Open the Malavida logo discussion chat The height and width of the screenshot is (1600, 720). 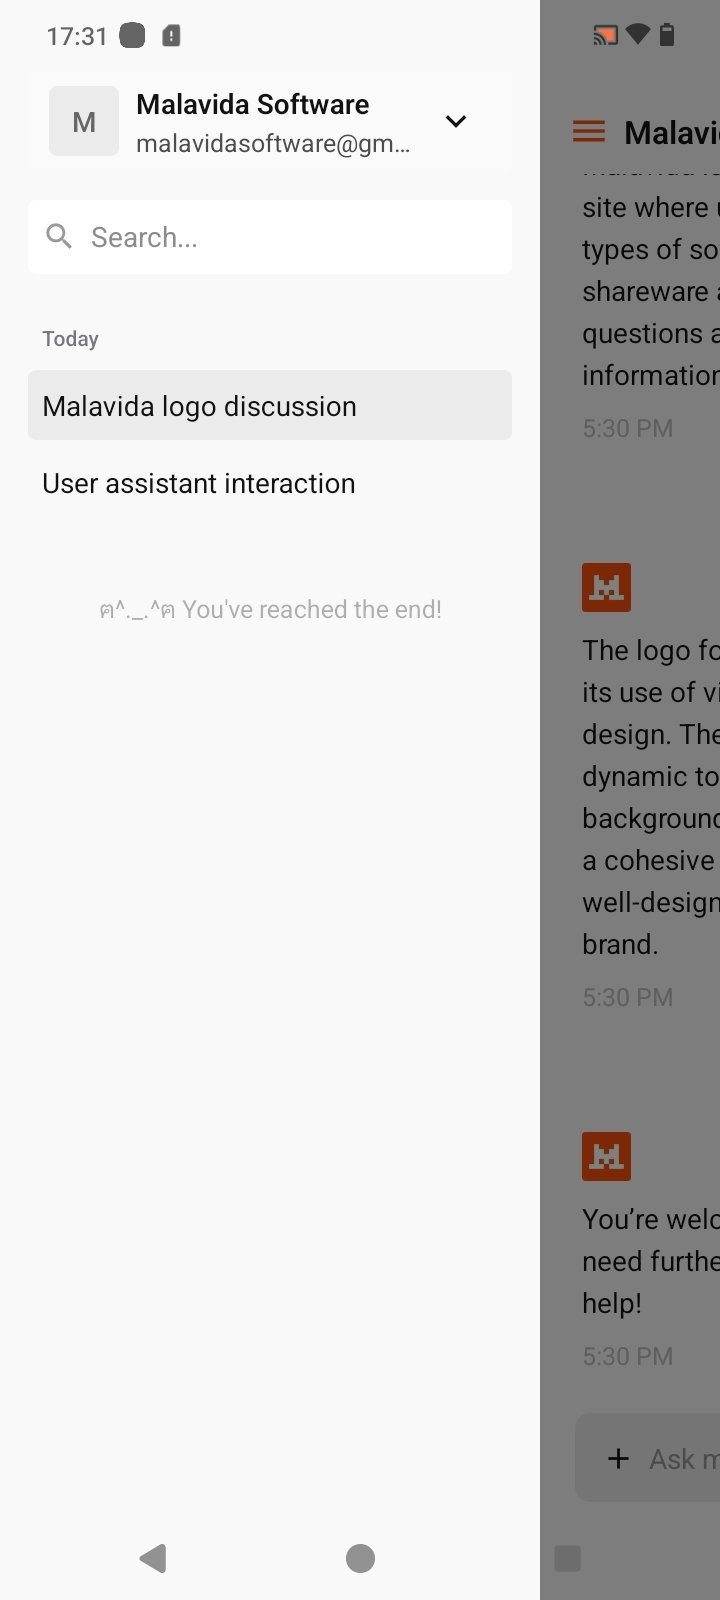pos(270,406)
